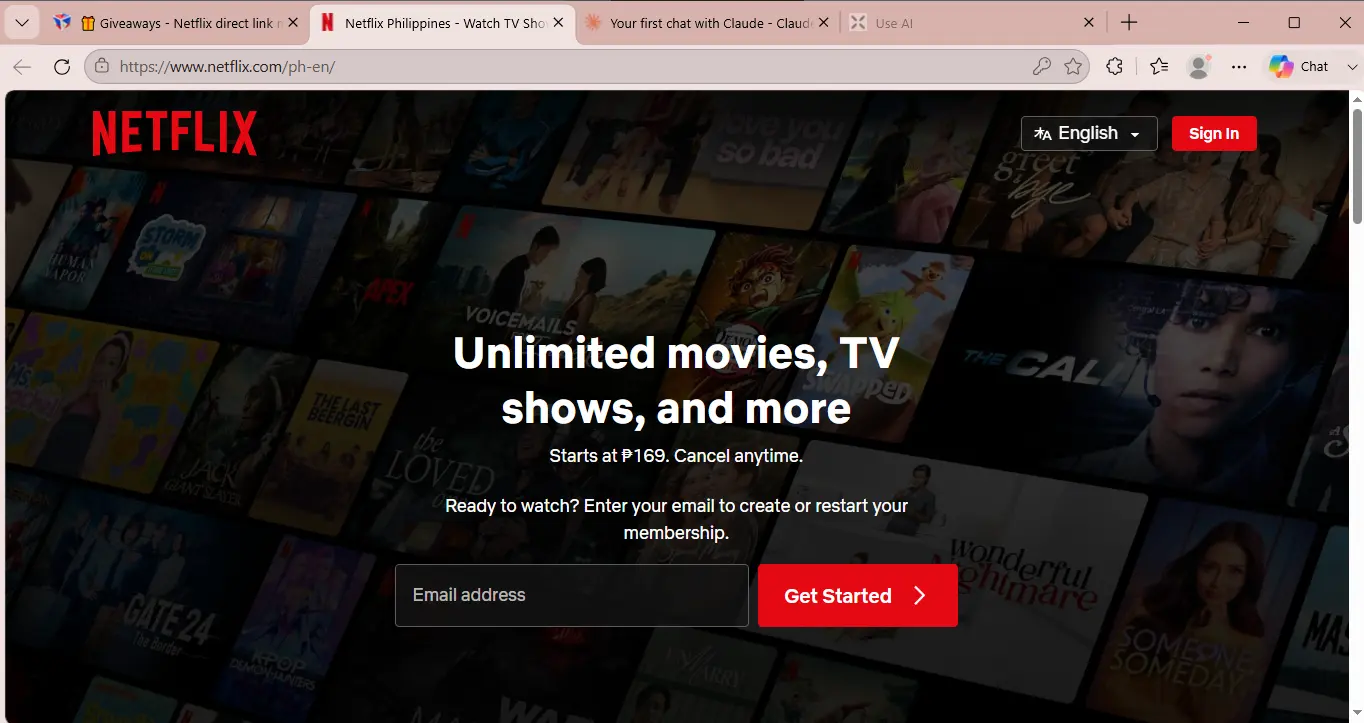Screen dimensions: 1364x723
Task: Click the page's vertical scrollbar thumb
Action: pos(1357,165)
